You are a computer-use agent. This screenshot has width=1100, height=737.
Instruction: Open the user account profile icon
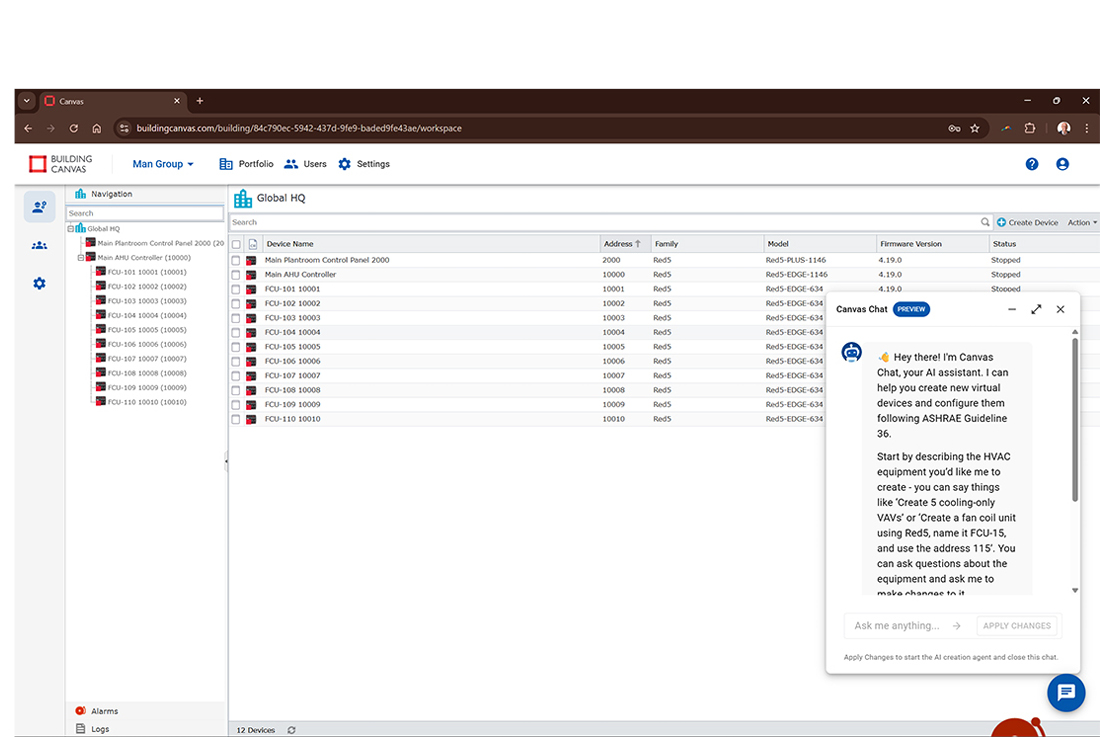click(x=1062, y=164)
